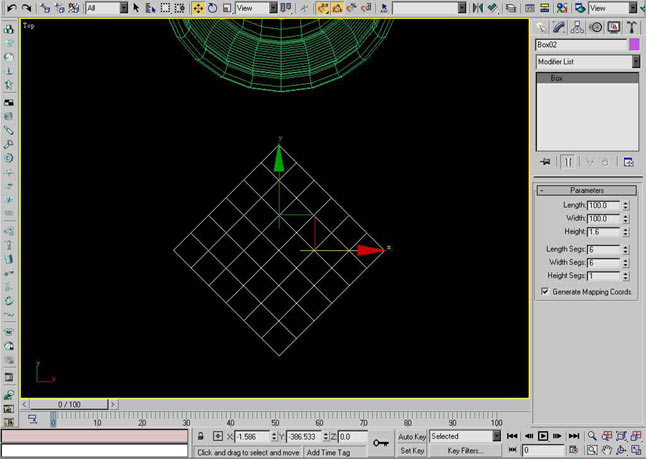This screenshot has width=646, height=459.
Task: Click the Width spinner arrows
Action: click(626, 218)
